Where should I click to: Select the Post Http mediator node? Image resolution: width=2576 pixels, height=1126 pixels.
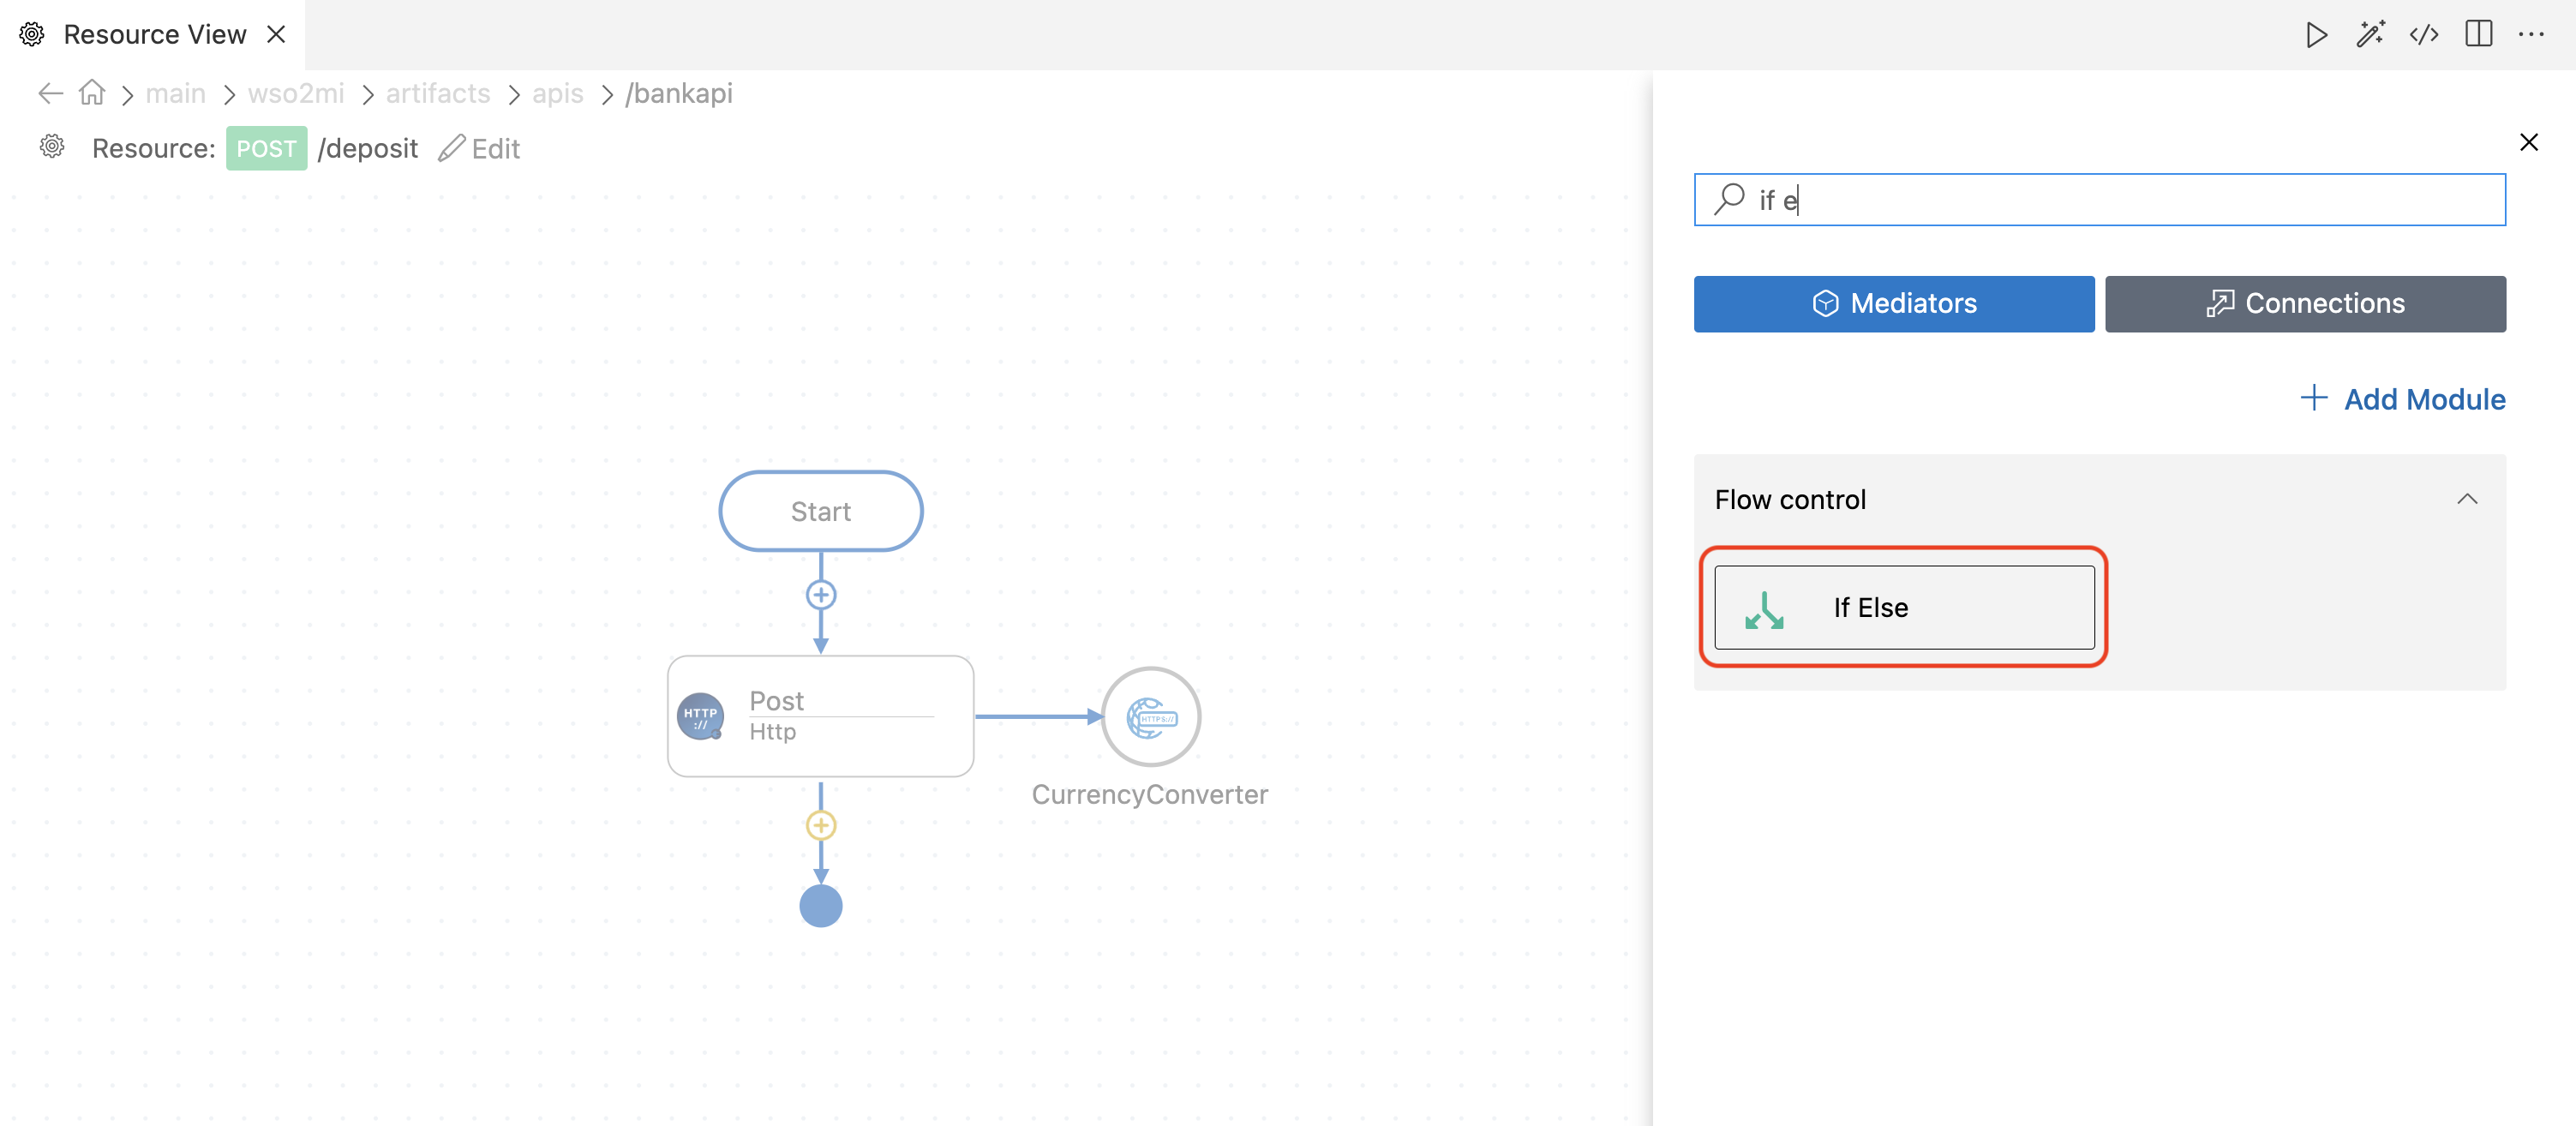820,716
